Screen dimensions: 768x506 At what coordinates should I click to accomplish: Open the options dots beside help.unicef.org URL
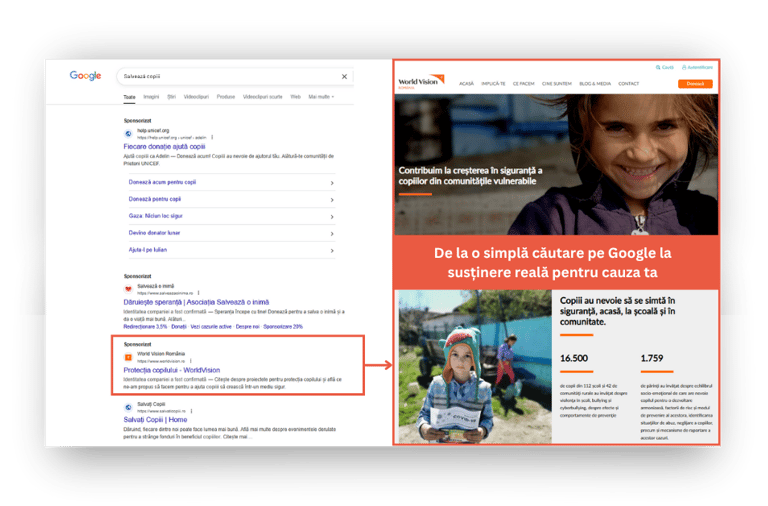pos(212,138)
